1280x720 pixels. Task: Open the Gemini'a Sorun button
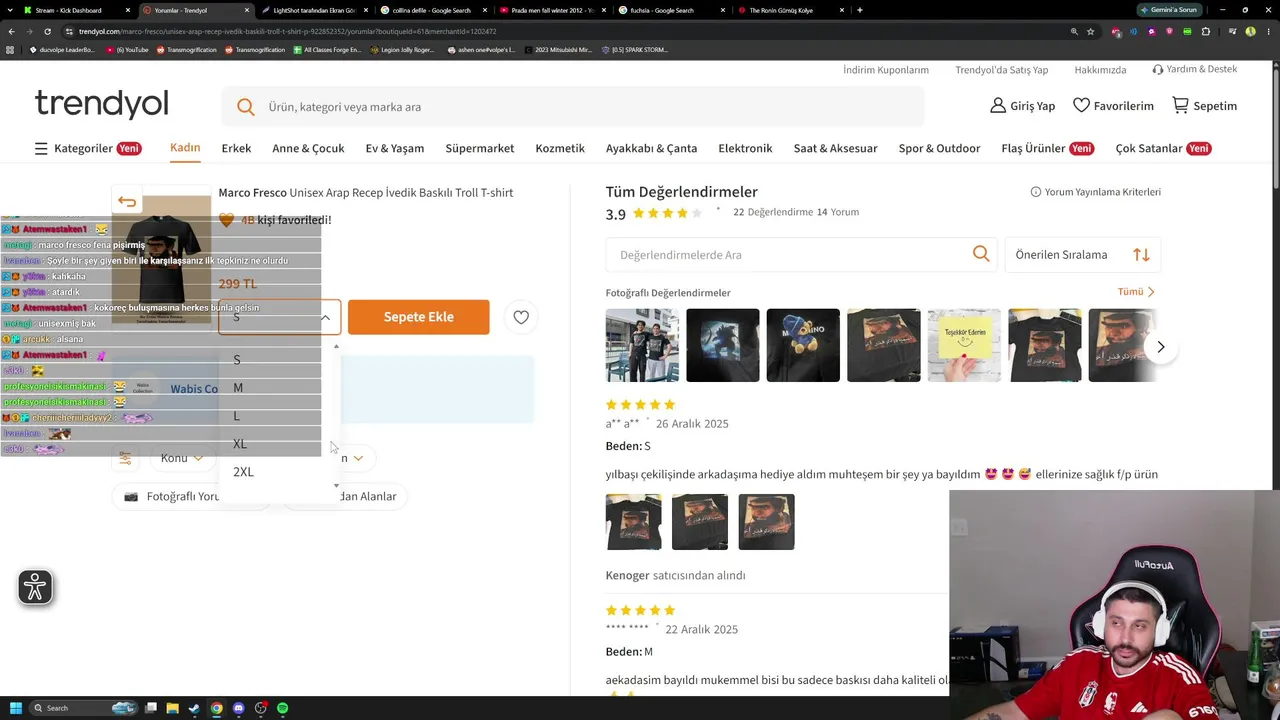[x=1169, y=10]
